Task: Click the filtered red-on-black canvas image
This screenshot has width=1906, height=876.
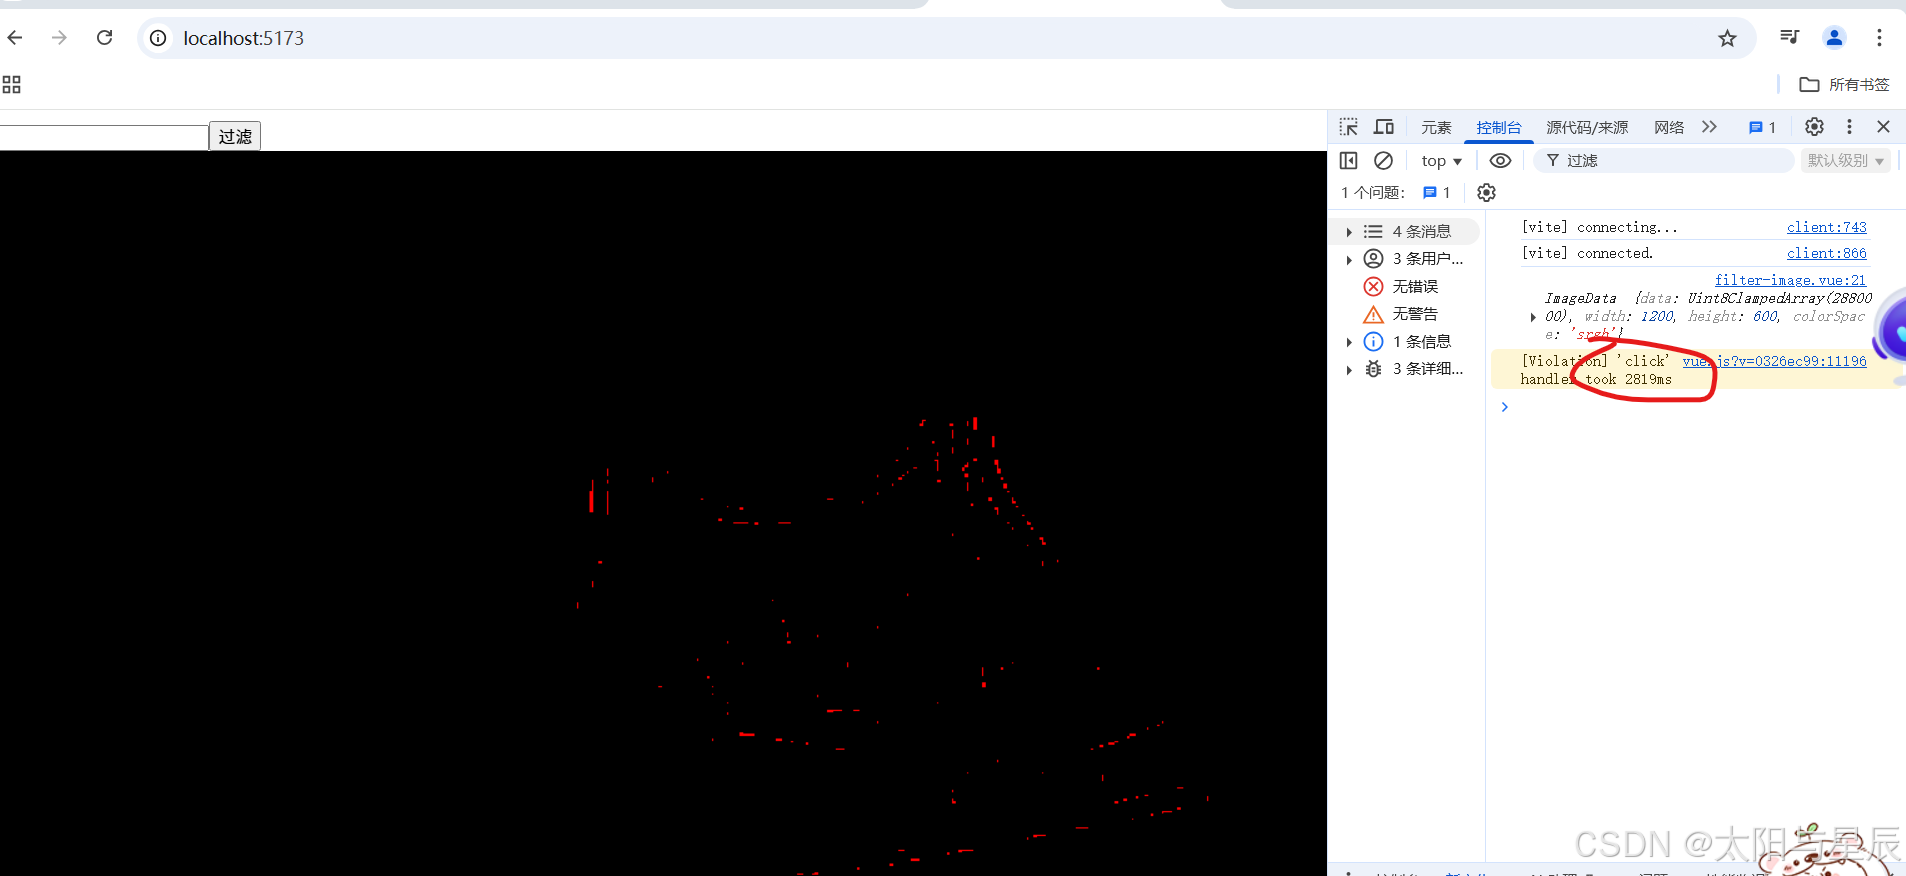Action: [x=663, y=513]
